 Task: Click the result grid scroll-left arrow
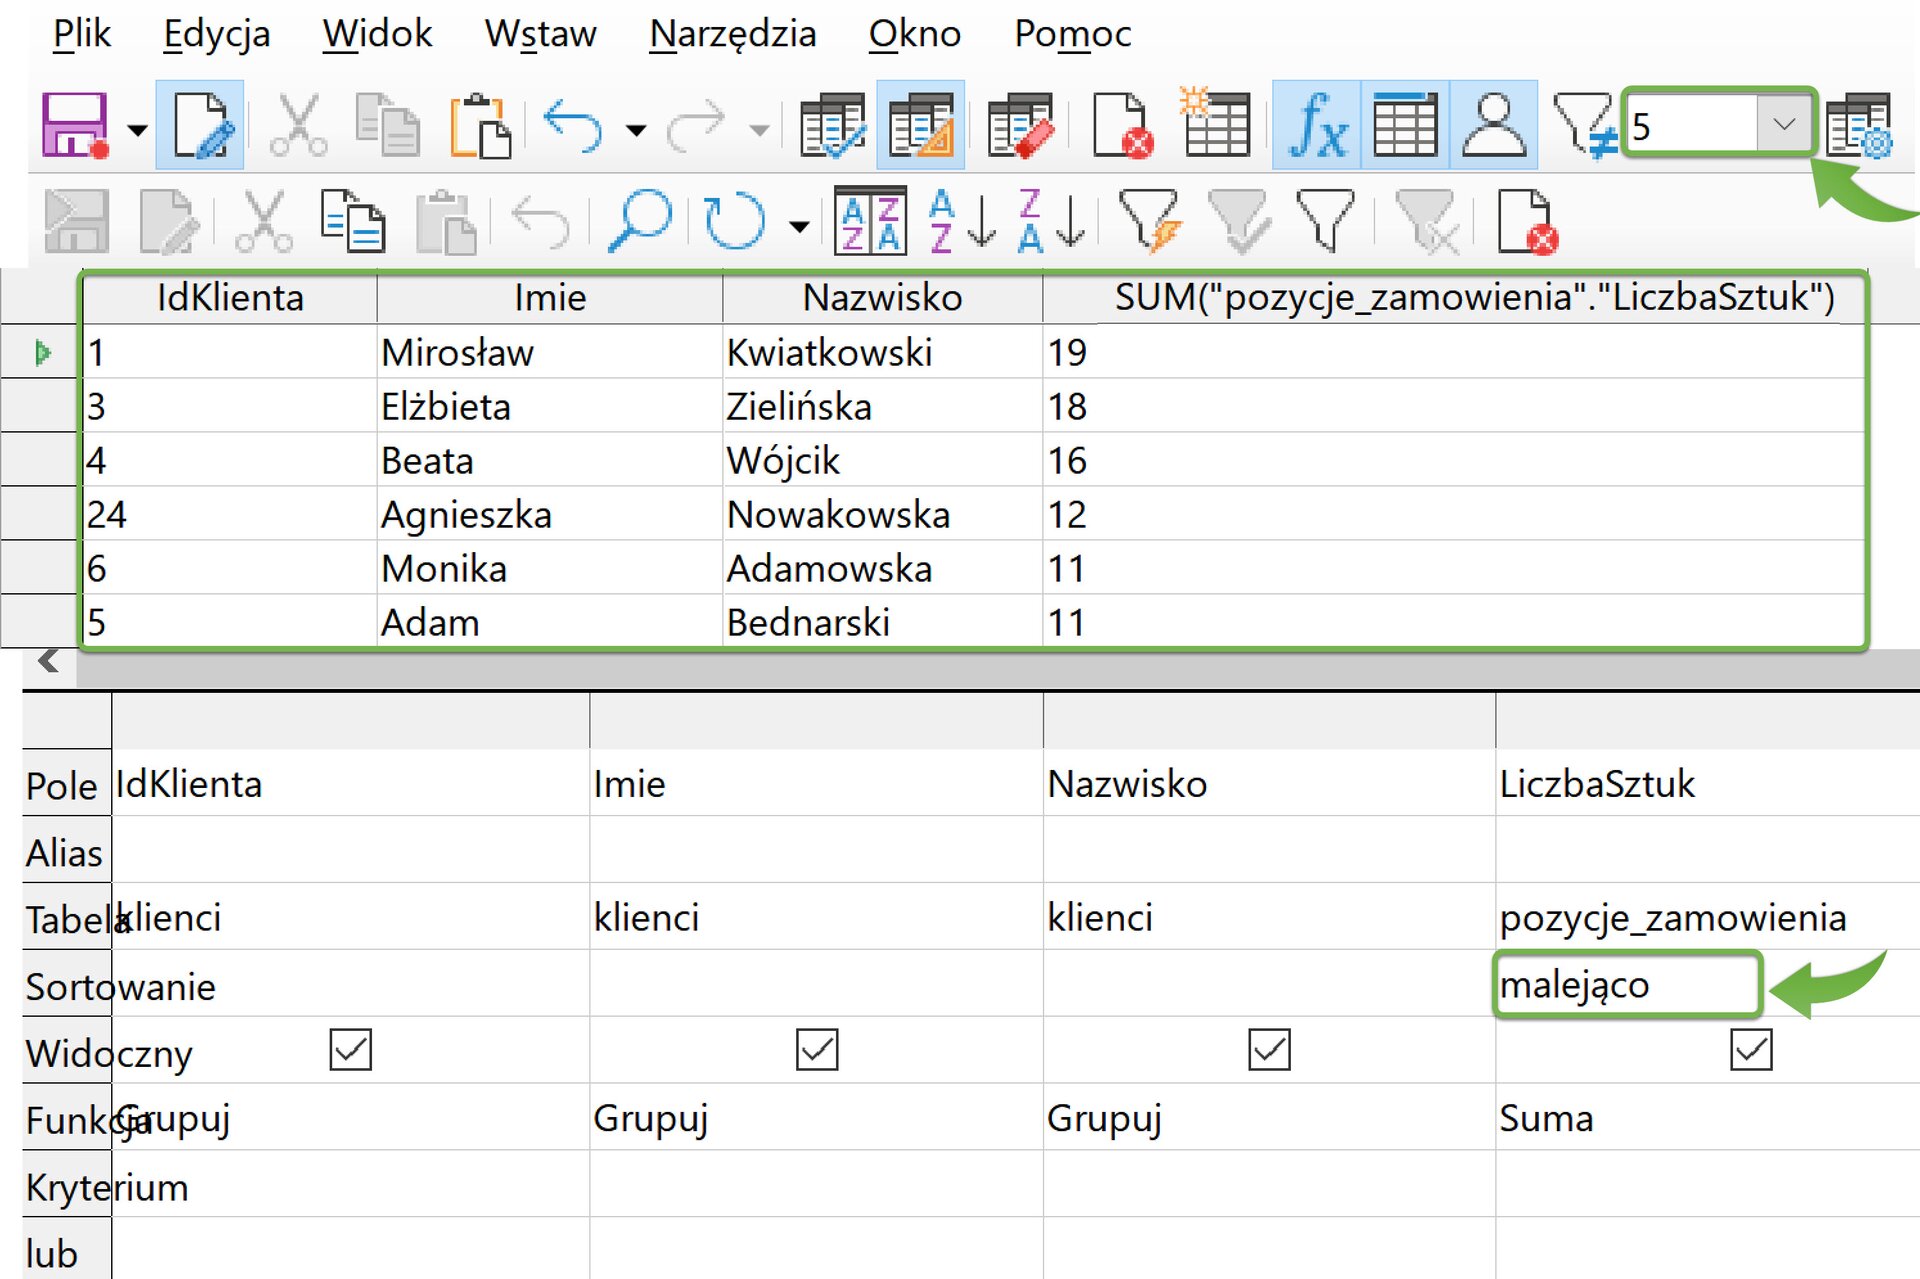tap(48, 661)
